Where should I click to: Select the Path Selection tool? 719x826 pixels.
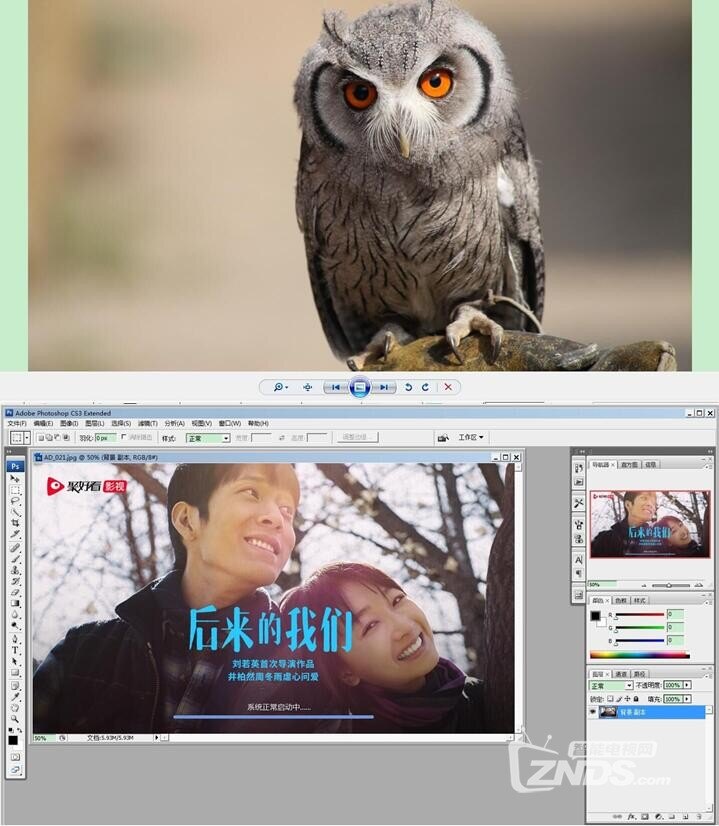tap(15, 661)
